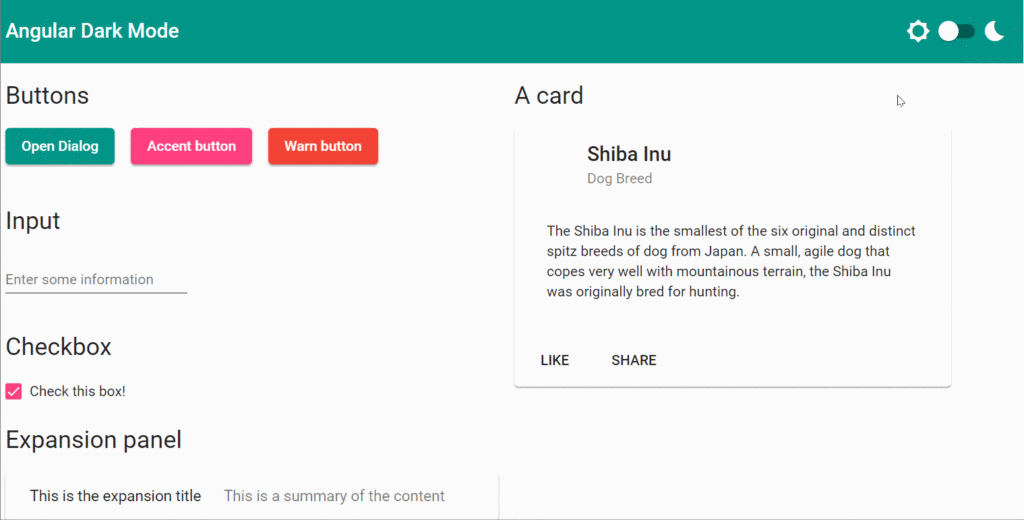Click the 'Buttons' section heading

(x=47, y=96)
